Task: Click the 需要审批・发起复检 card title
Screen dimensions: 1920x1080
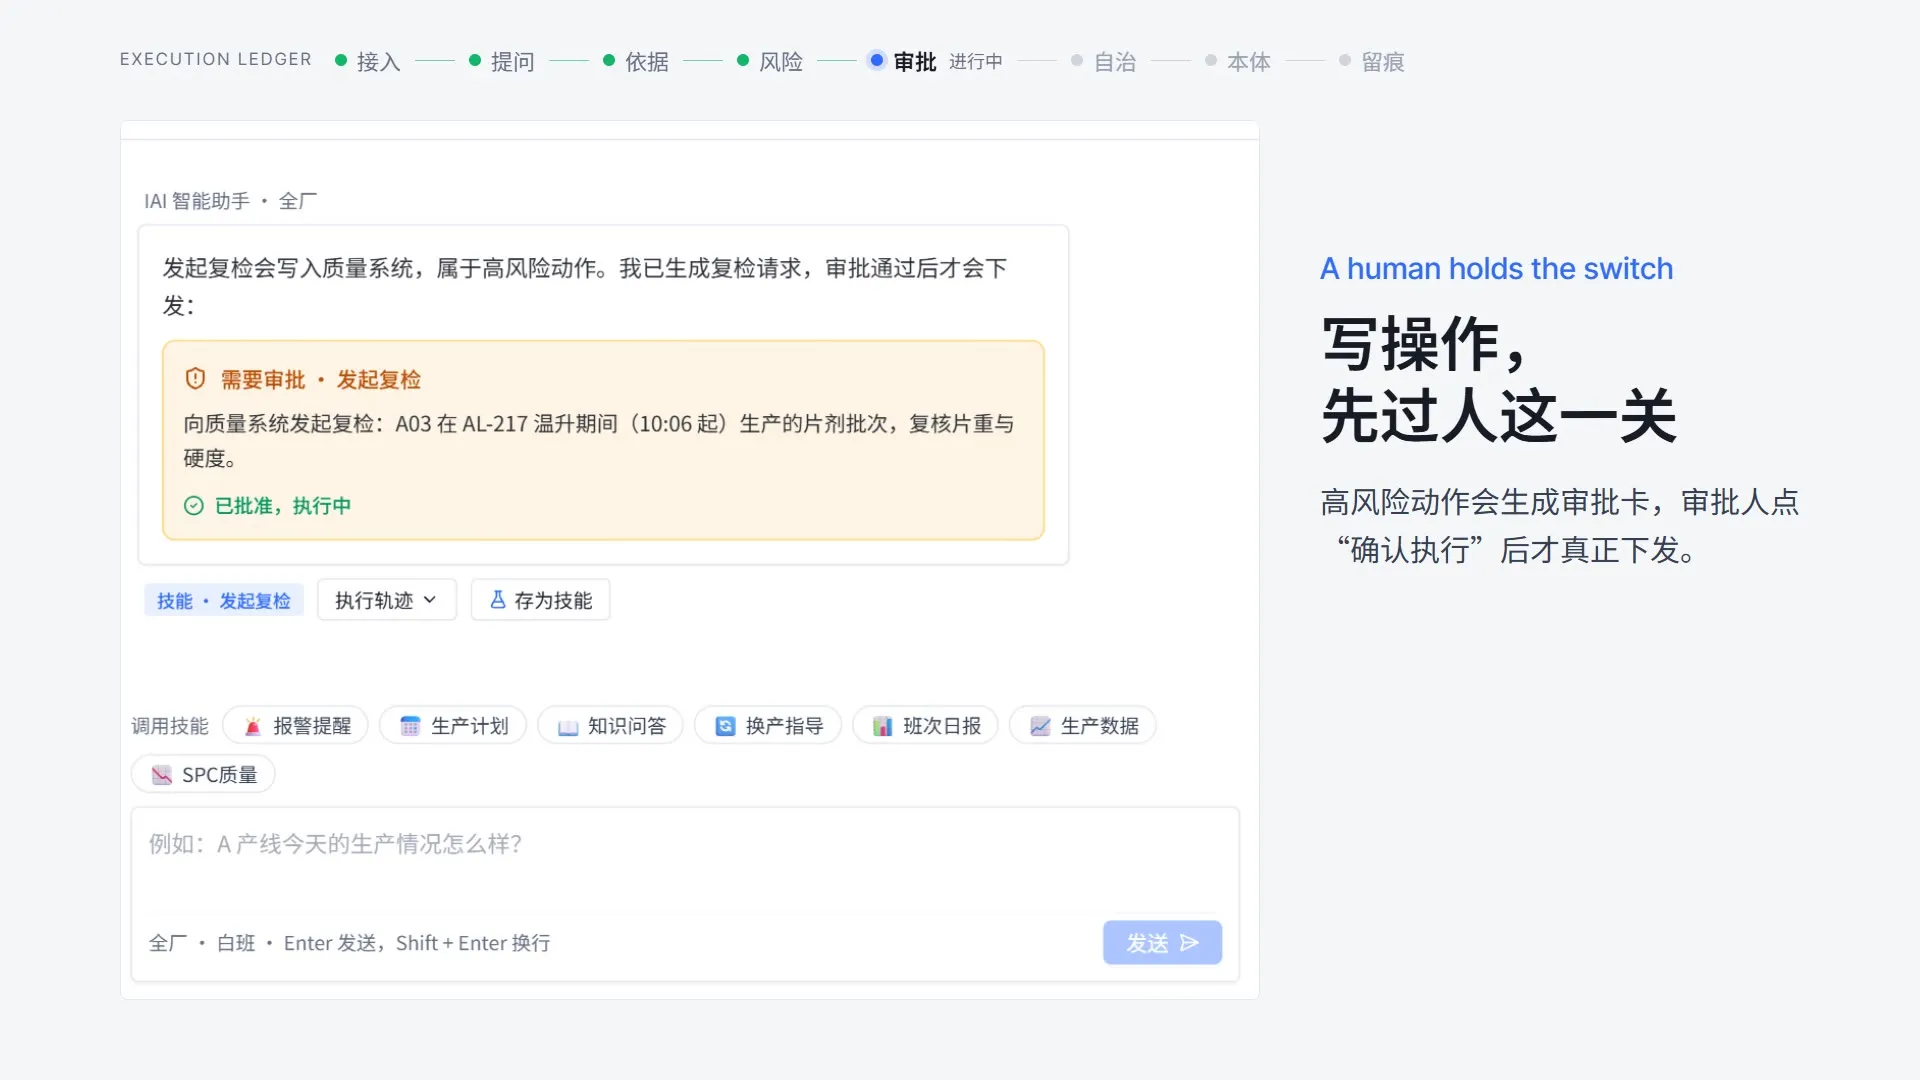Action: 321,380
